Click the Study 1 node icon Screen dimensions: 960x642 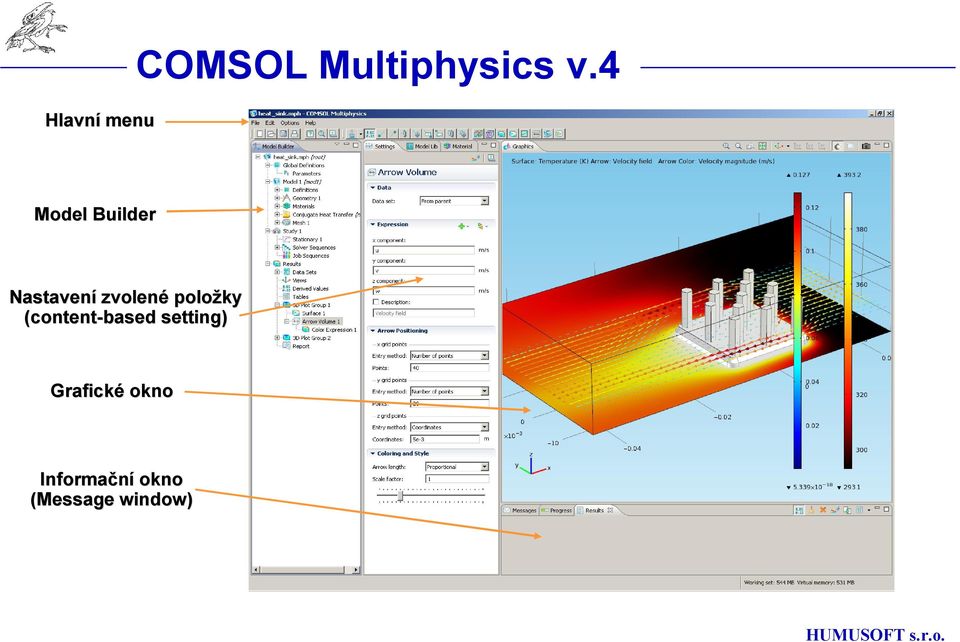(x=276, y=231)
